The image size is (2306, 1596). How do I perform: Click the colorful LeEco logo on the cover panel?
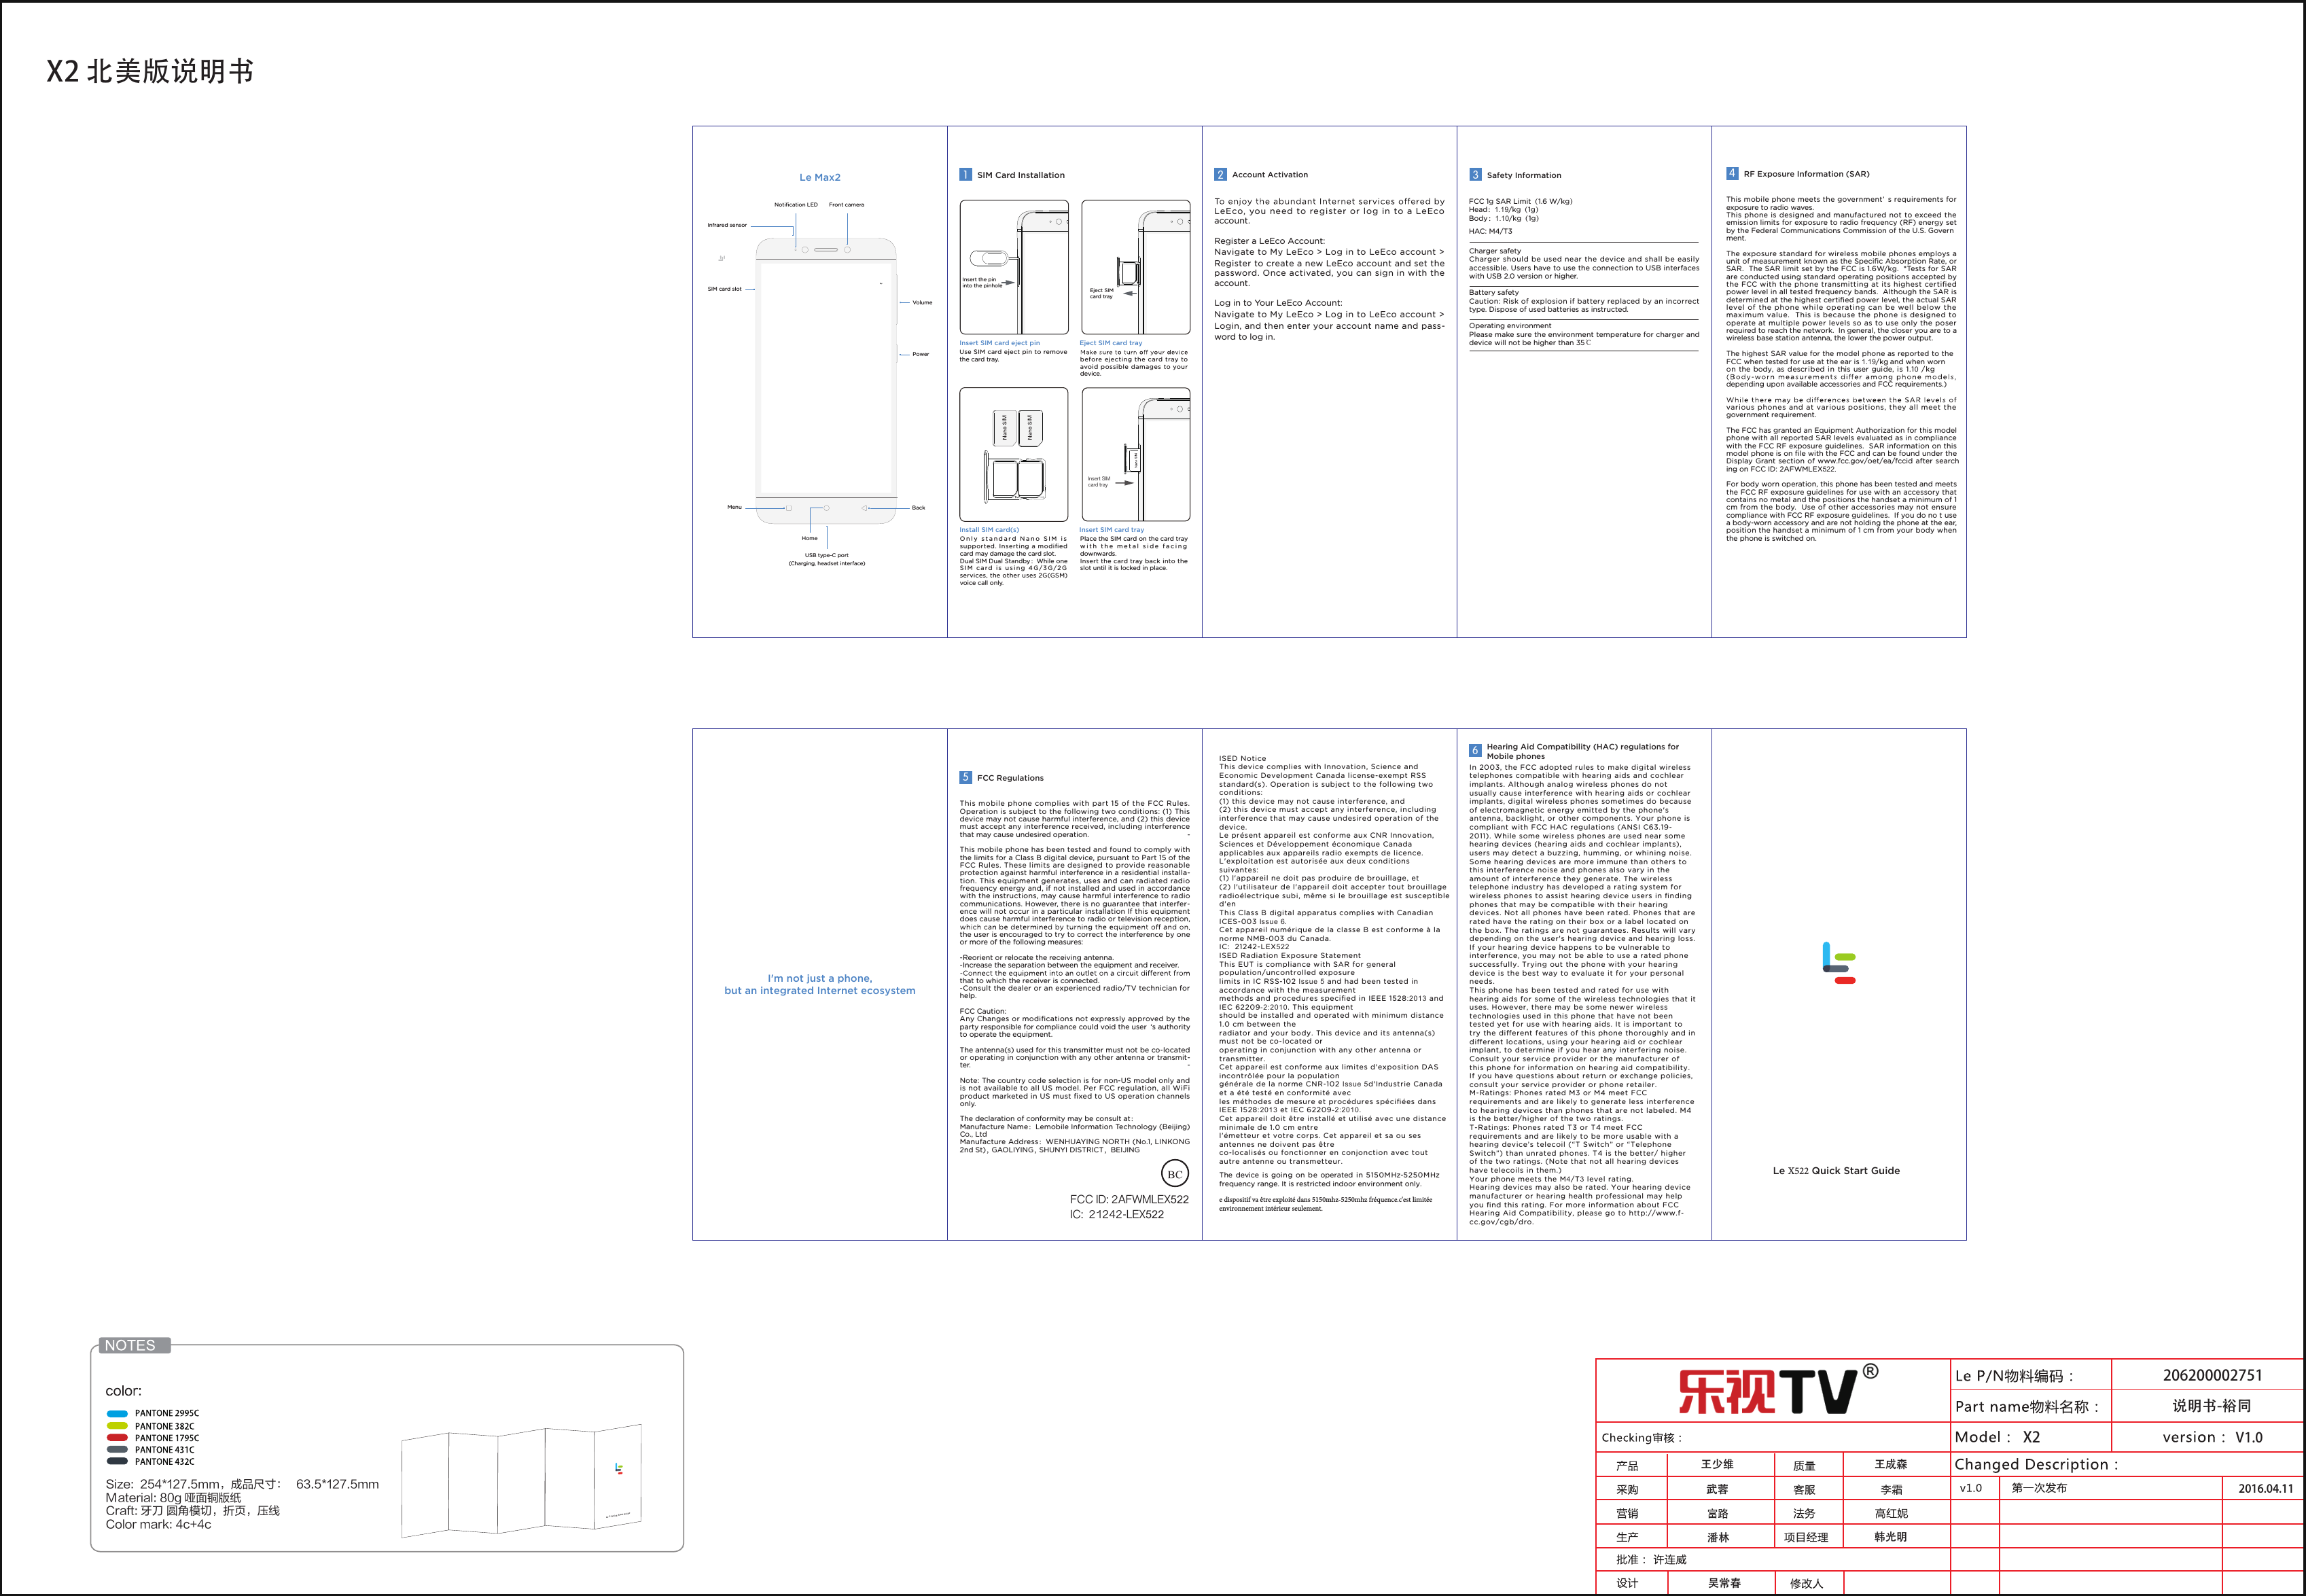1838,963
